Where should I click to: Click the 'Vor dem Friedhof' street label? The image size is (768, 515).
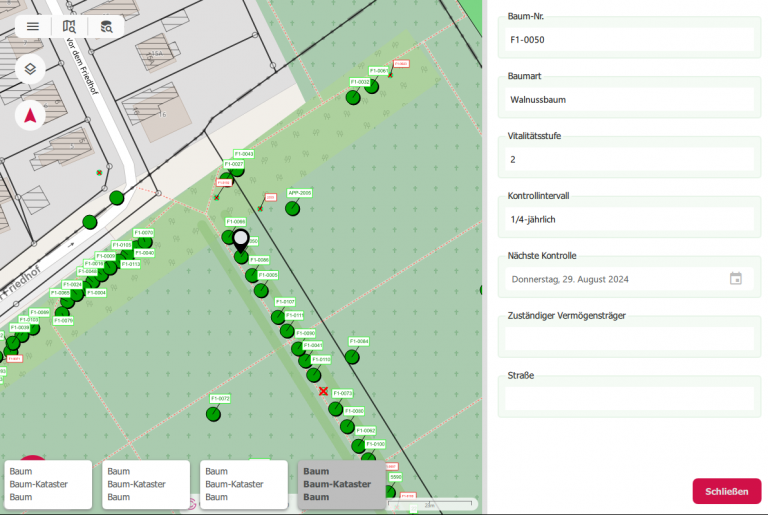tap(82, 66)
